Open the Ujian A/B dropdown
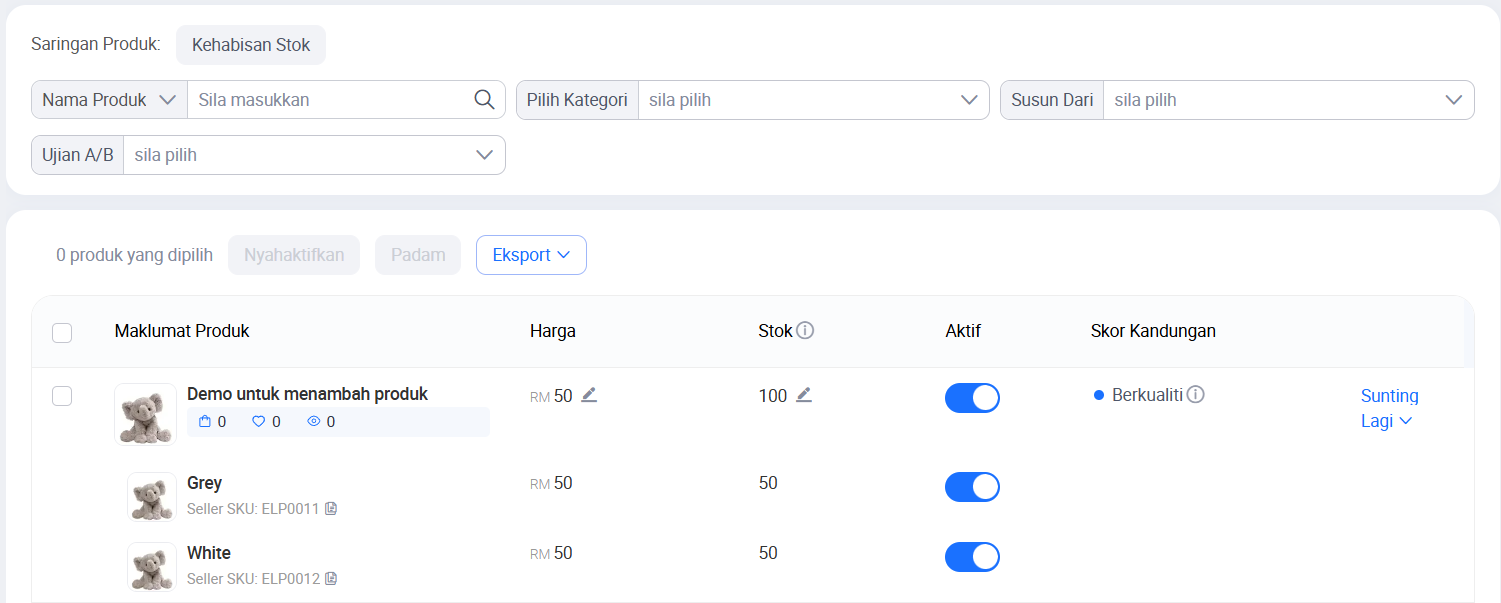The height and width of the screenshot is (603, 1501). pyautogui.click(x=313, y=155)
